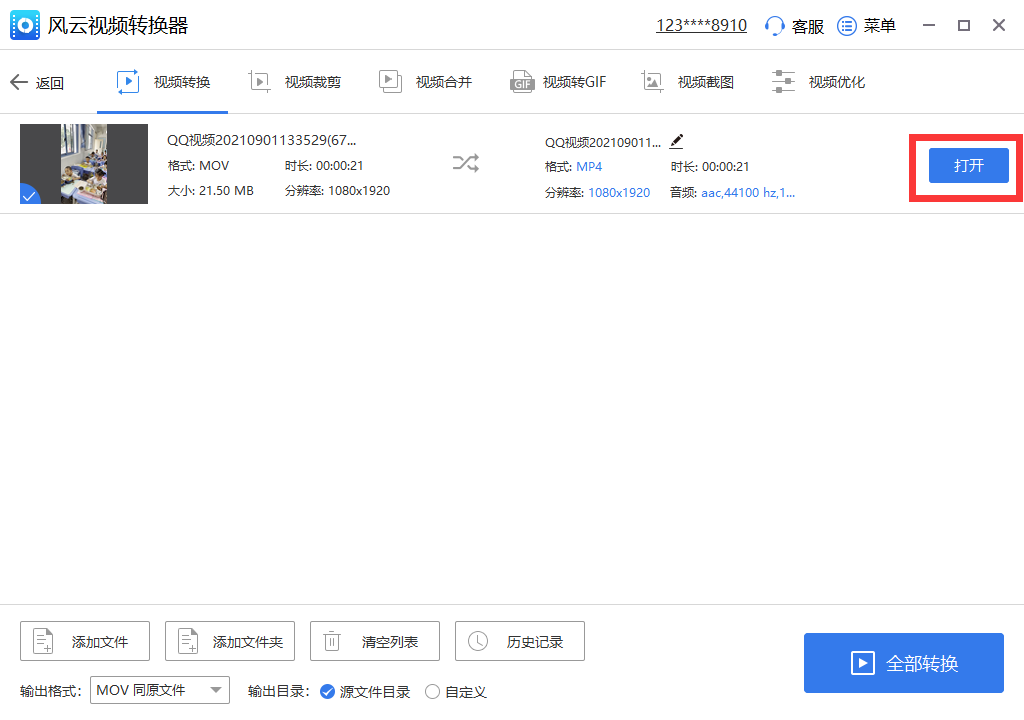This screenshot has width=1024, height=720.
Task: Click the 打开 button
Action: [x=967, y=165]
